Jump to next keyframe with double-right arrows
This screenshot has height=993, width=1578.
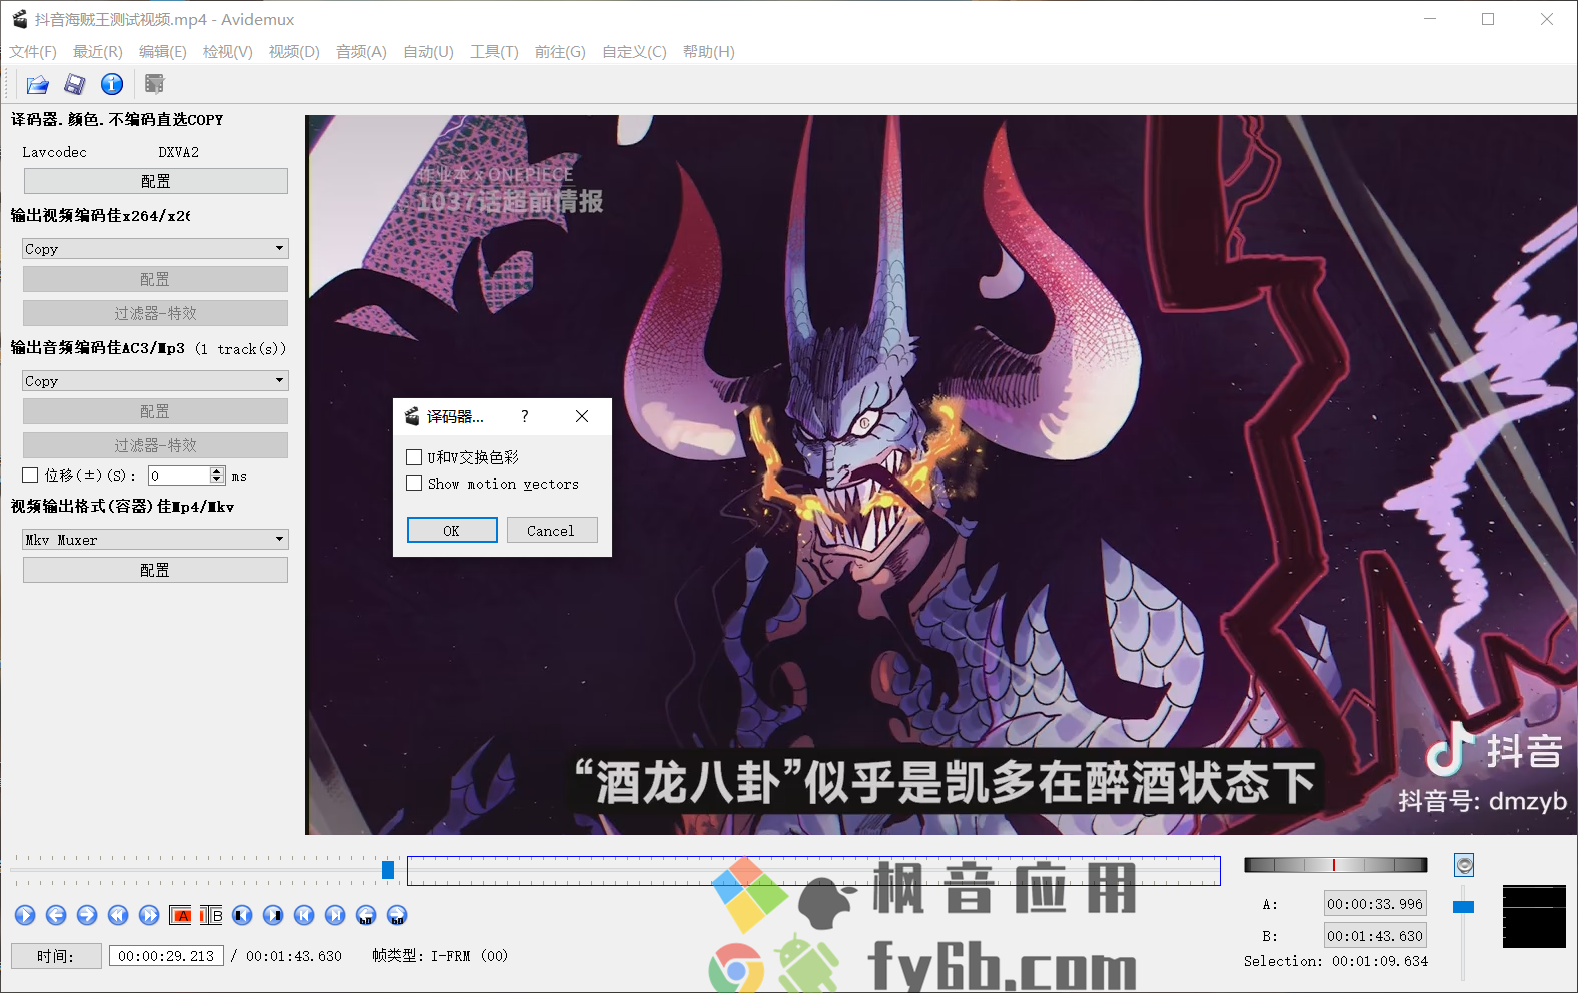(149, 915)
